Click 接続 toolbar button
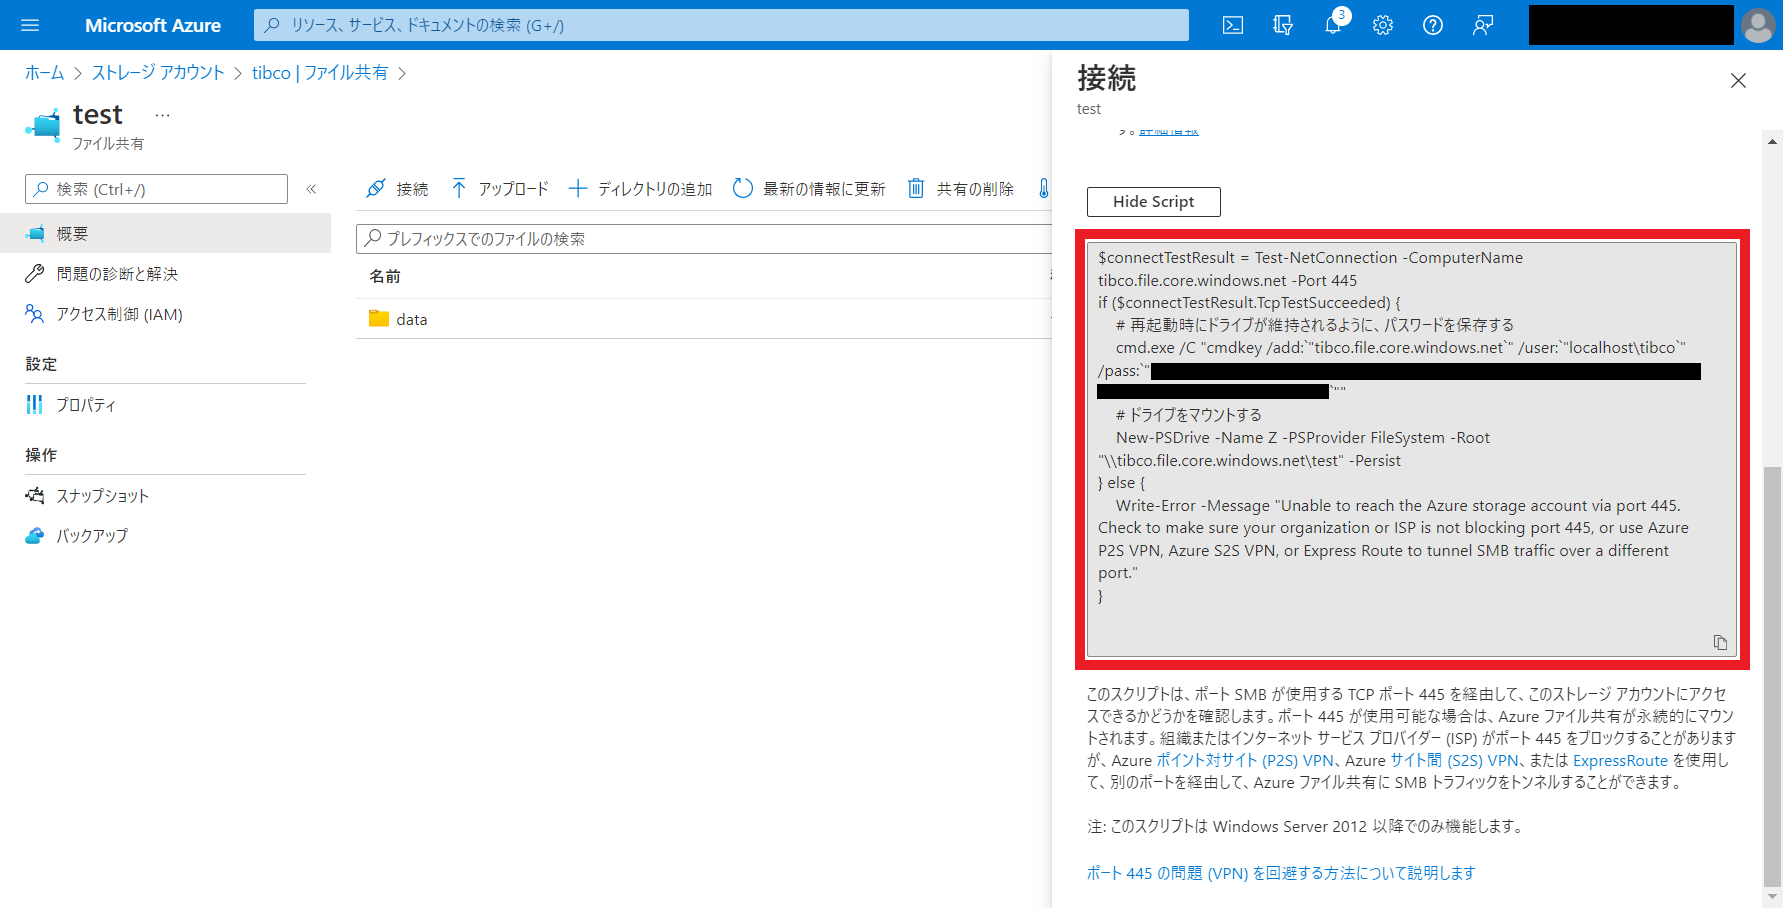Screen dimensions: 1783x908 [397, 189]
